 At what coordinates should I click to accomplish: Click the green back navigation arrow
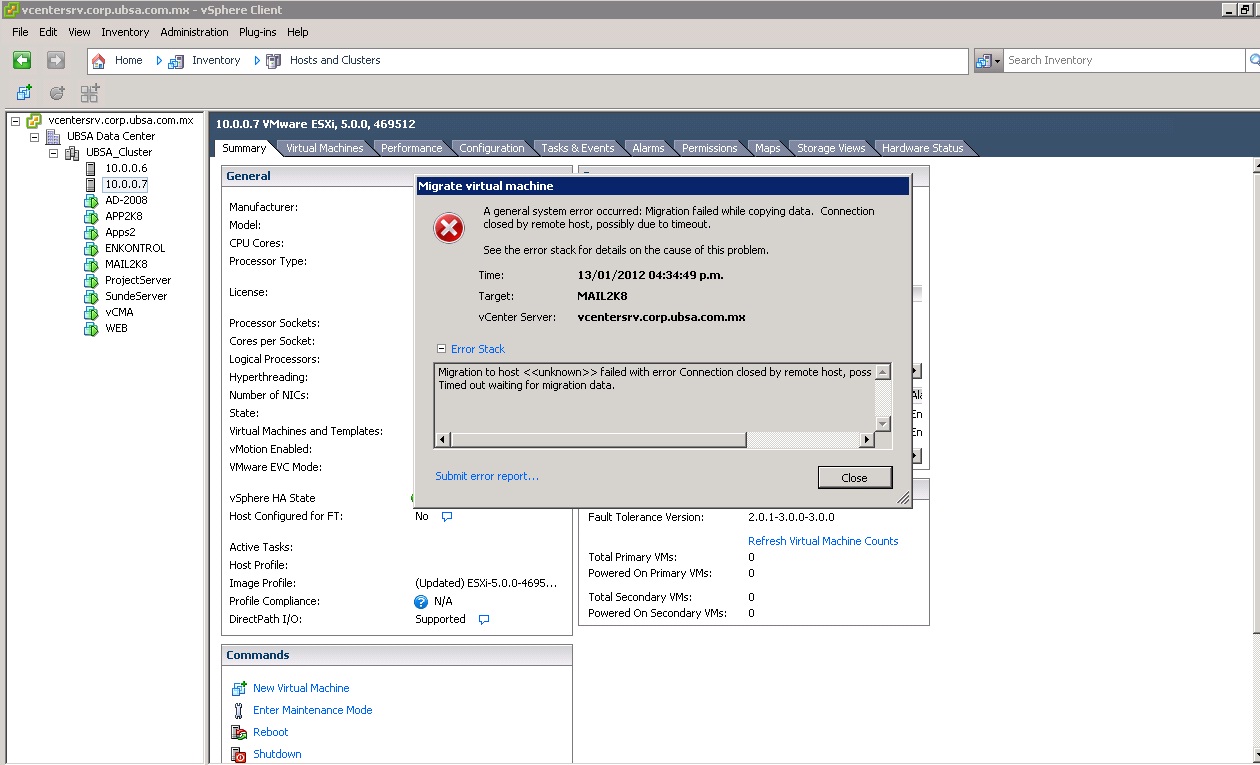[21, 60]
